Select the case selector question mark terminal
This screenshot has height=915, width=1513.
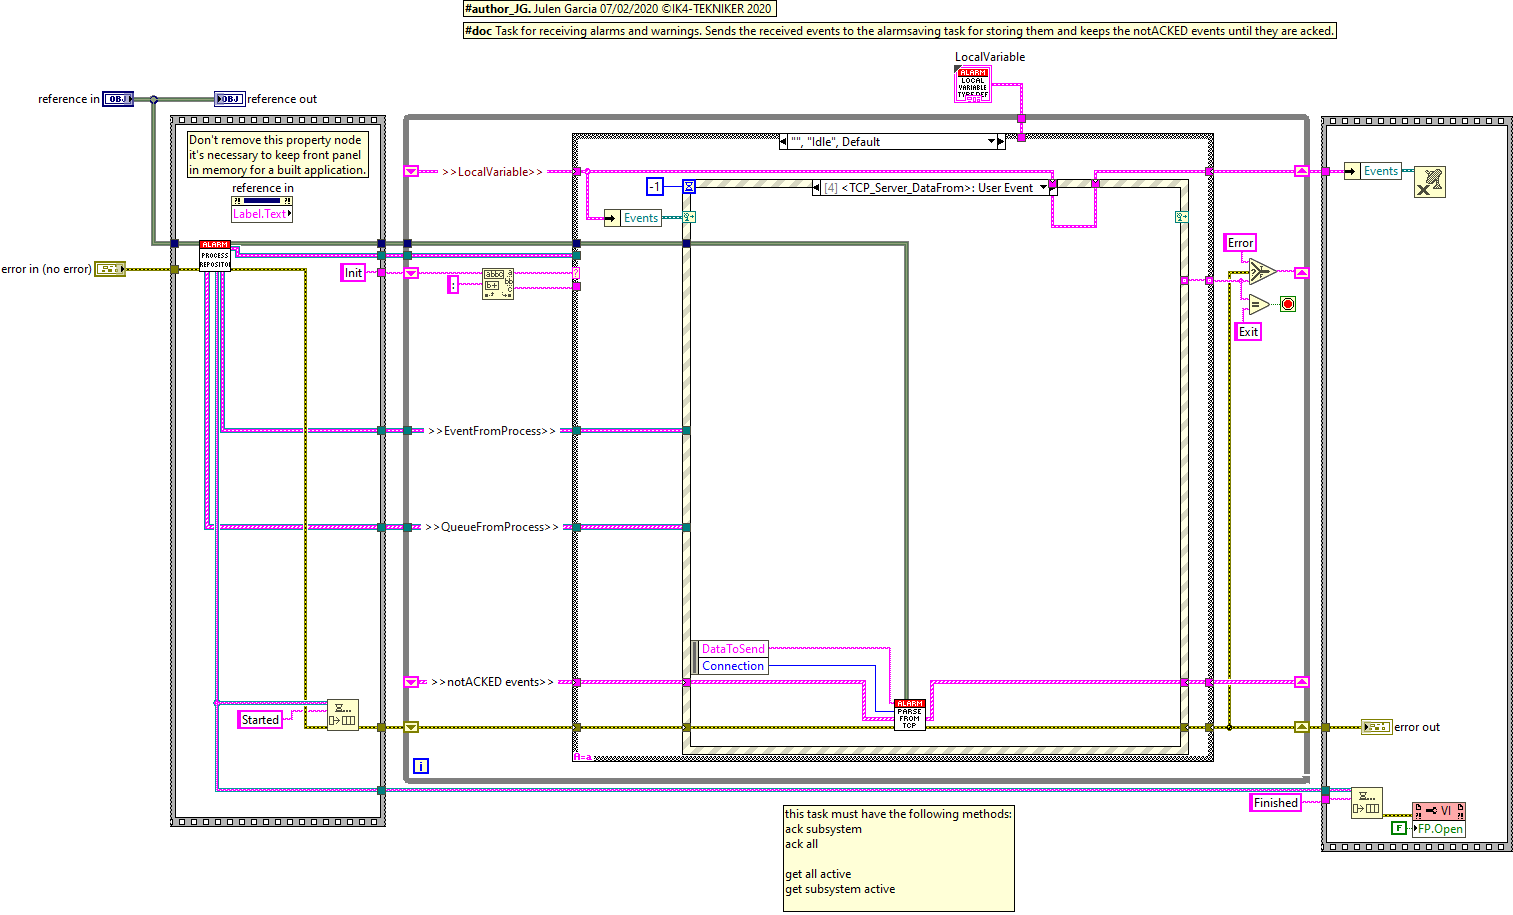(x=576, y=272)
